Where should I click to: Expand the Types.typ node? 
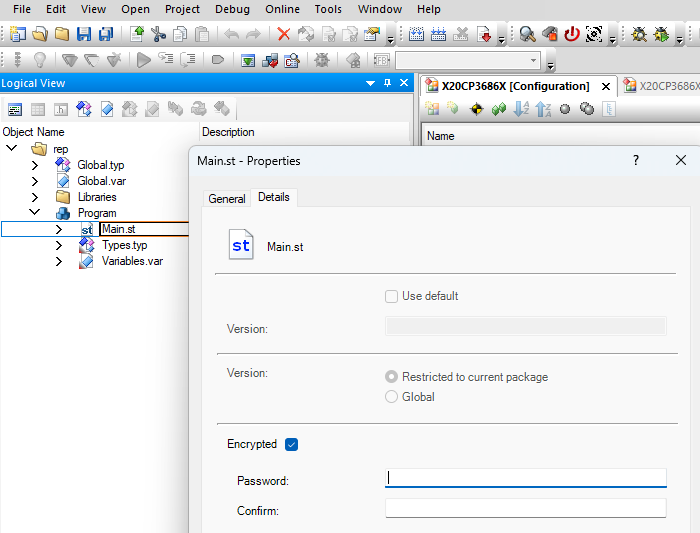[x=58, y=246]
